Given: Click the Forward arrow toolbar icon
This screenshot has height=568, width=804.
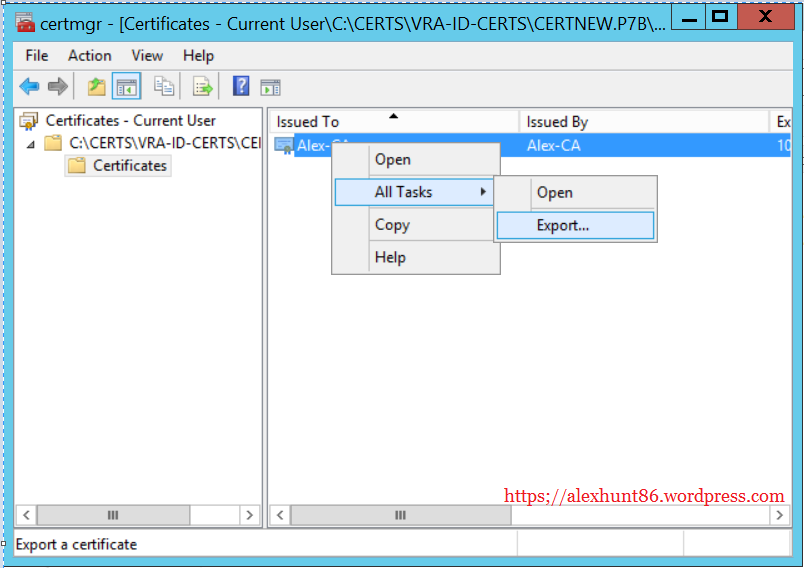Looking at the screenshot, I should coord(58,87).
